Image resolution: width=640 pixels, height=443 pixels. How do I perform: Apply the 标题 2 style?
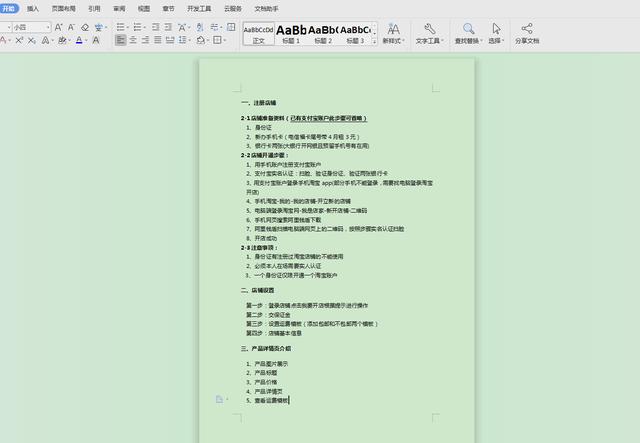323,34
